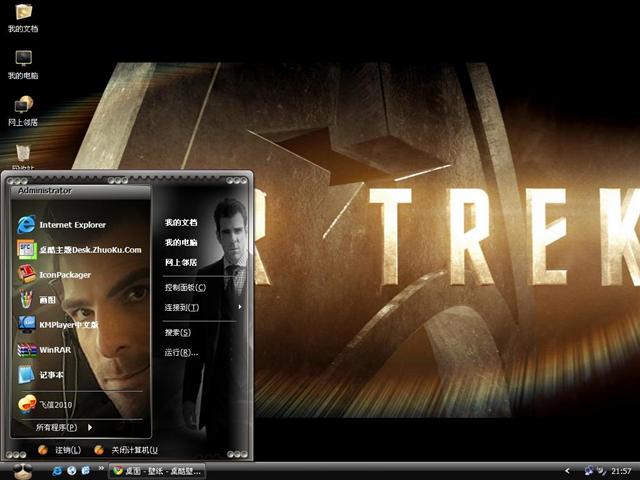
Task: Launch 桌酷主题Desk.ZhuoKu.Com from the Start menu
Action: click(80, 250)
